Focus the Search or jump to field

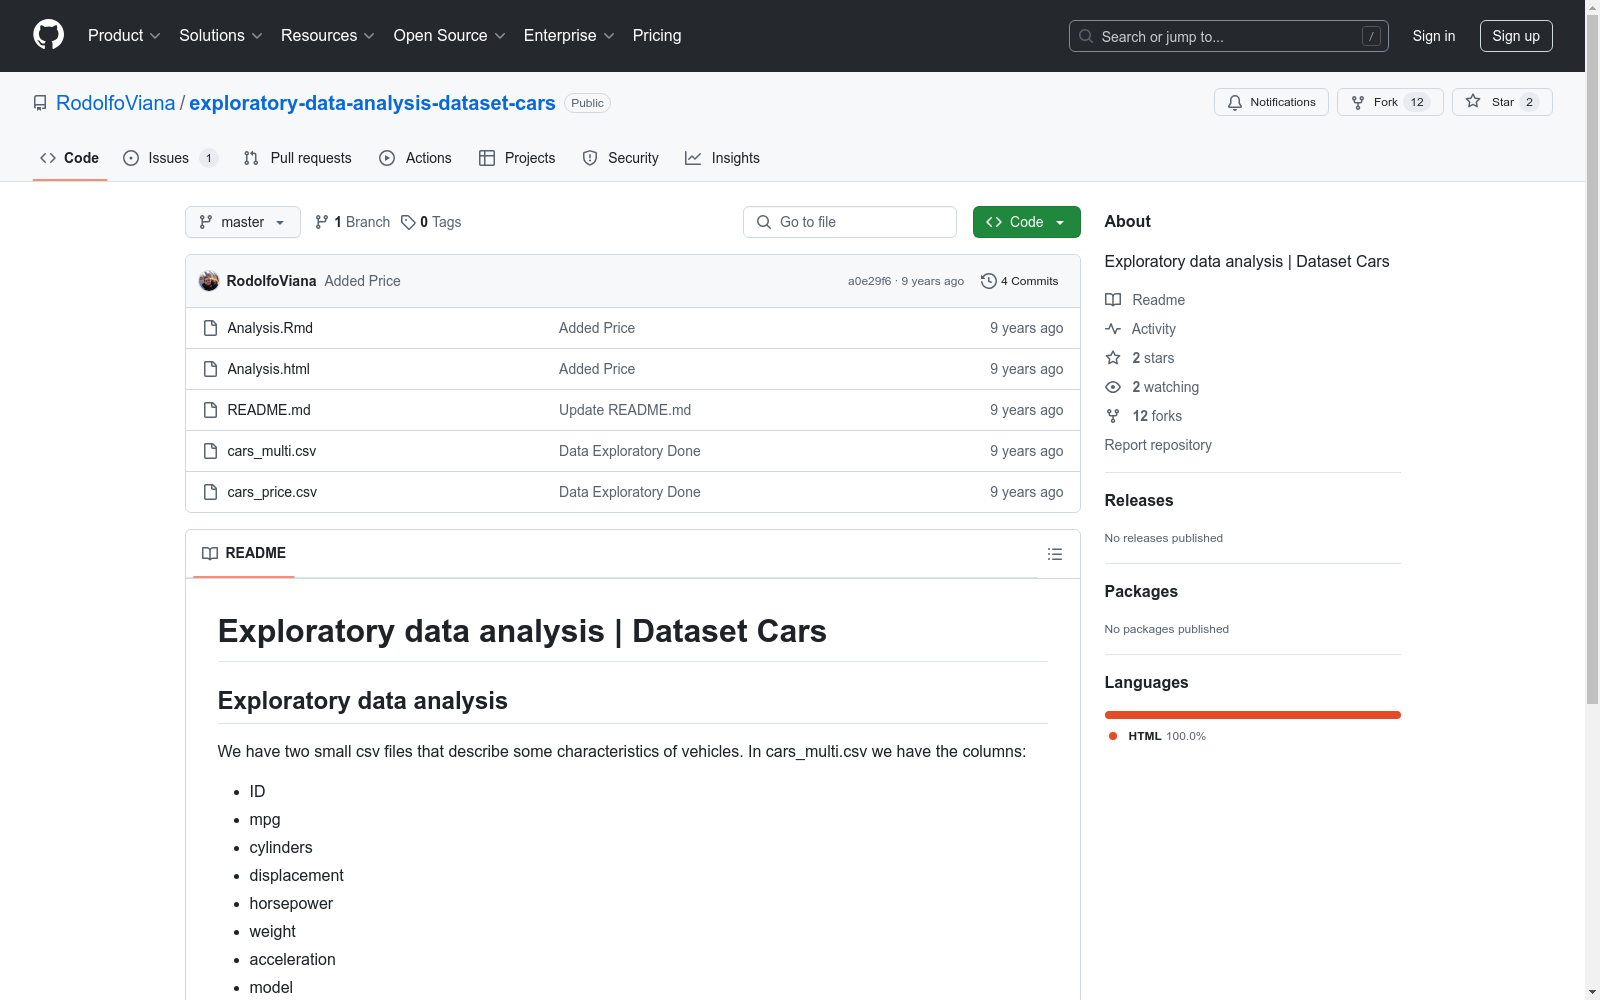(x=1228, y=36)
